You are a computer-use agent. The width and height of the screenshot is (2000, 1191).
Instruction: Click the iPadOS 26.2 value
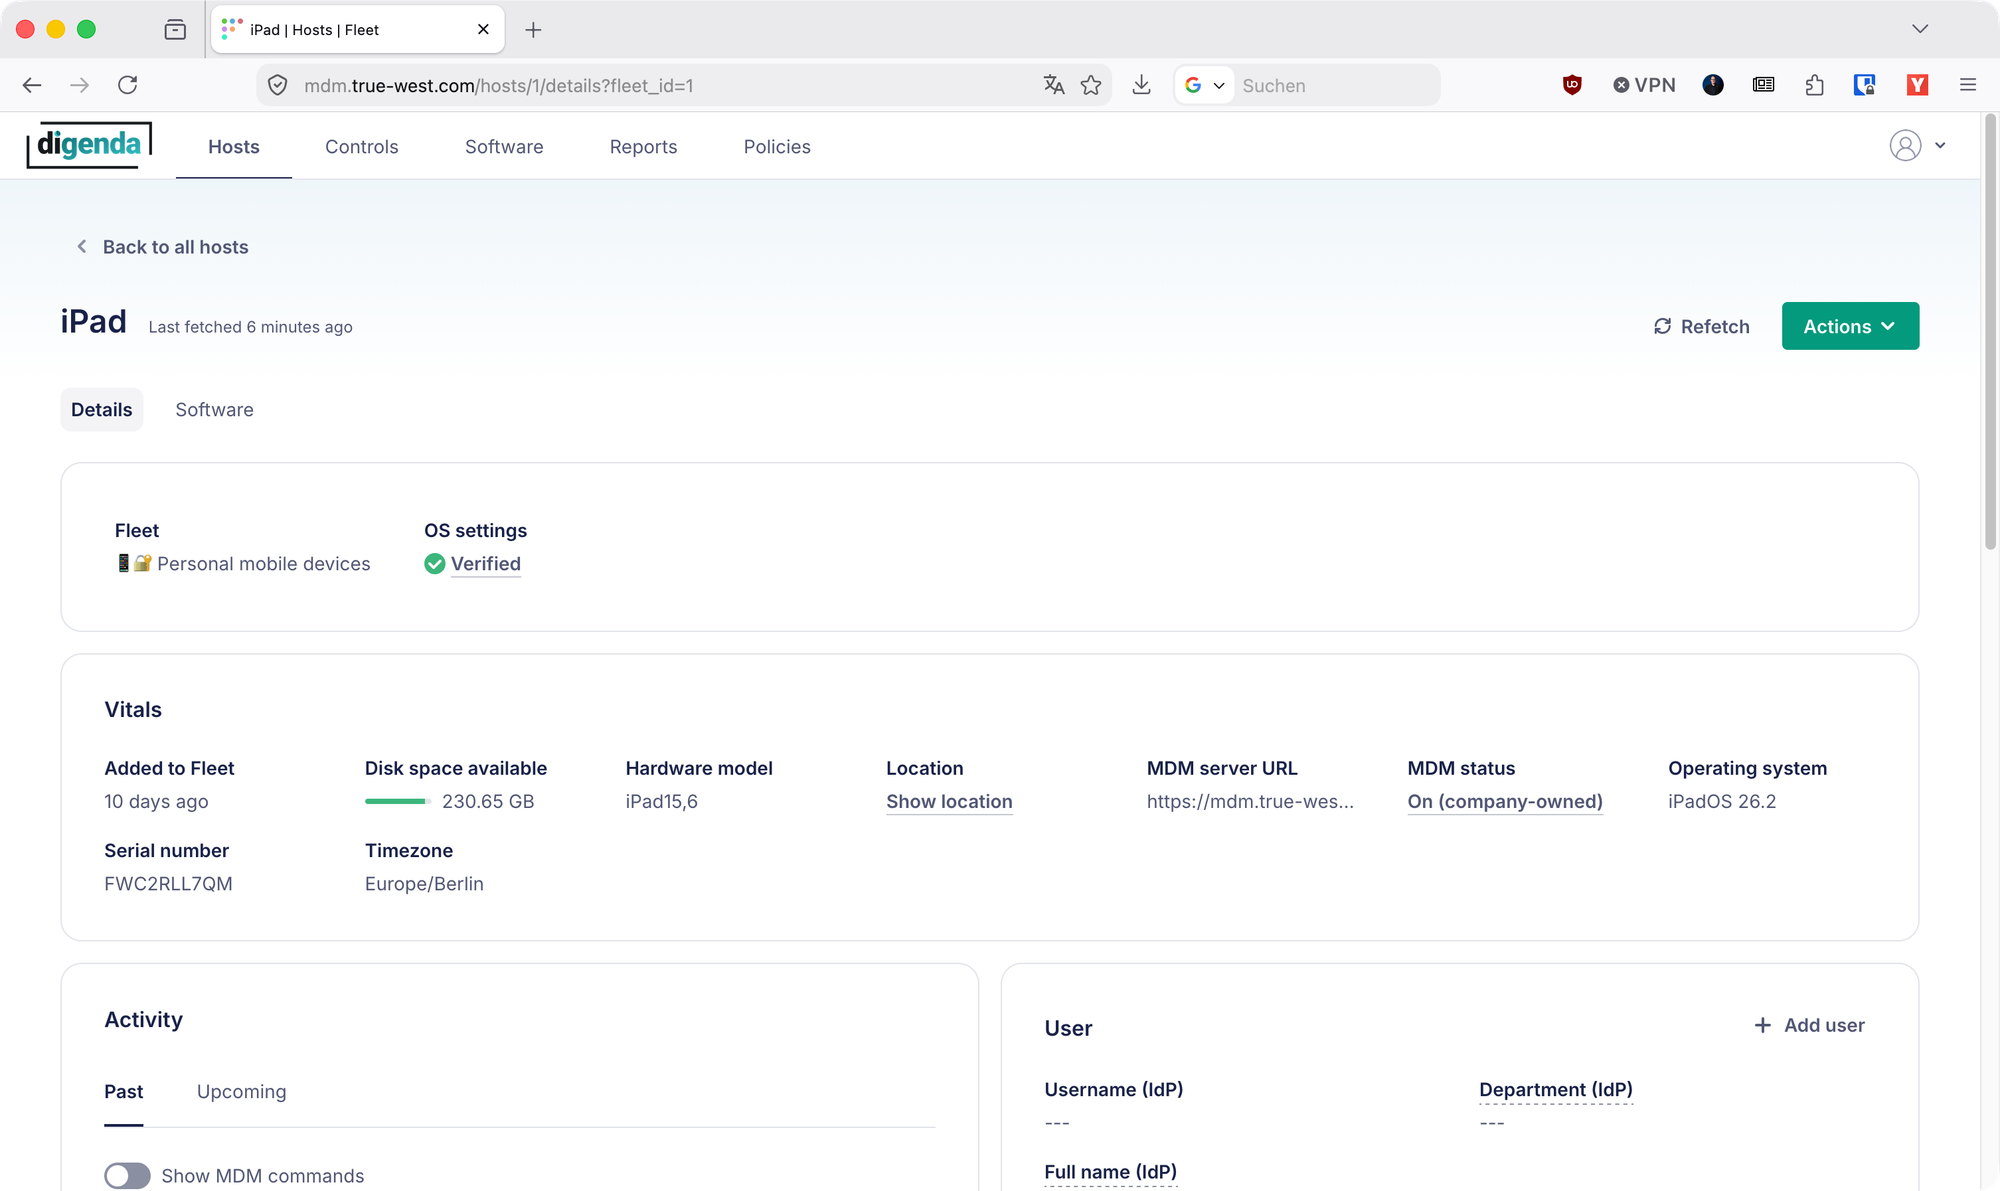[x=1722, y=802]
